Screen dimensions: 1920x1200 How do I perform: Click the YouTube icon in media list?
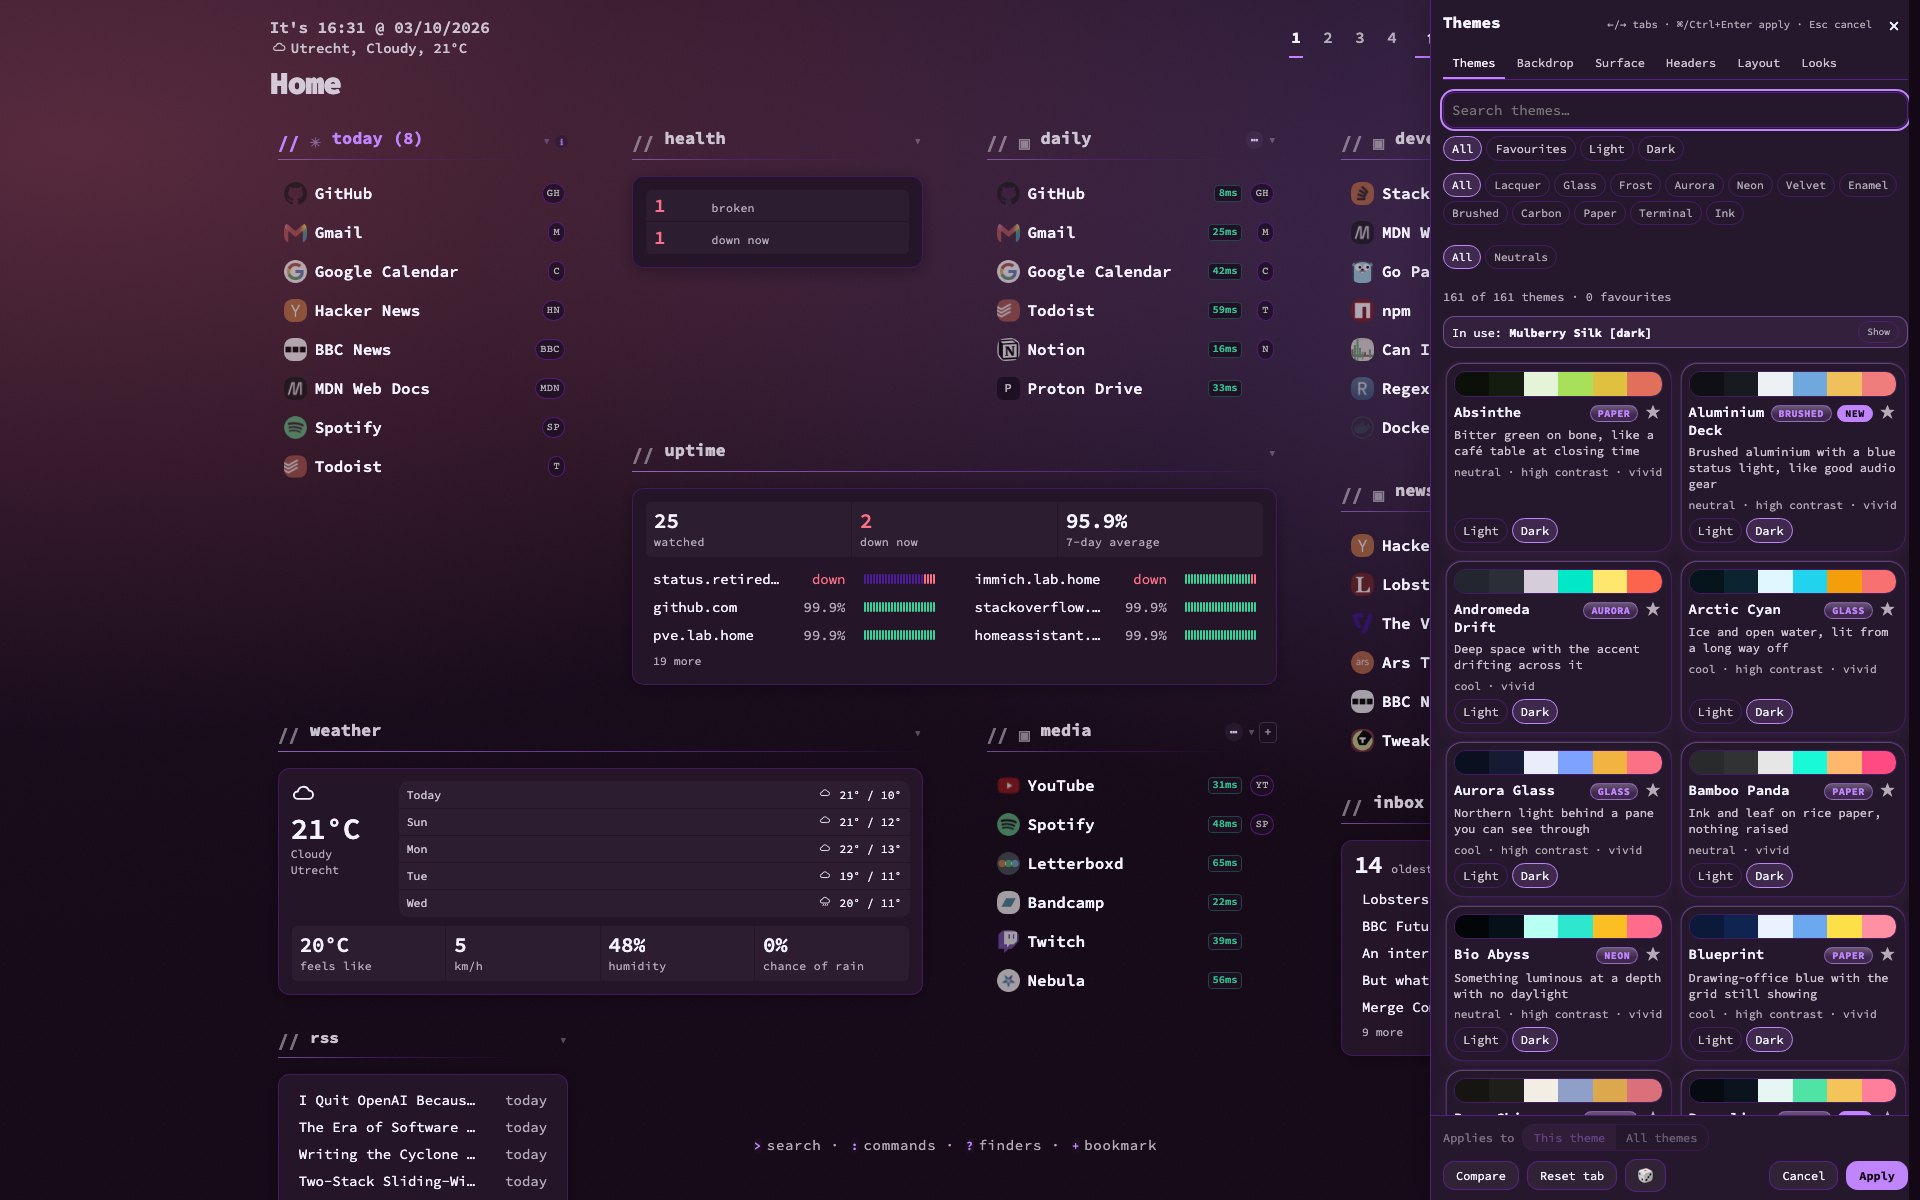[x=1008, y=786]
